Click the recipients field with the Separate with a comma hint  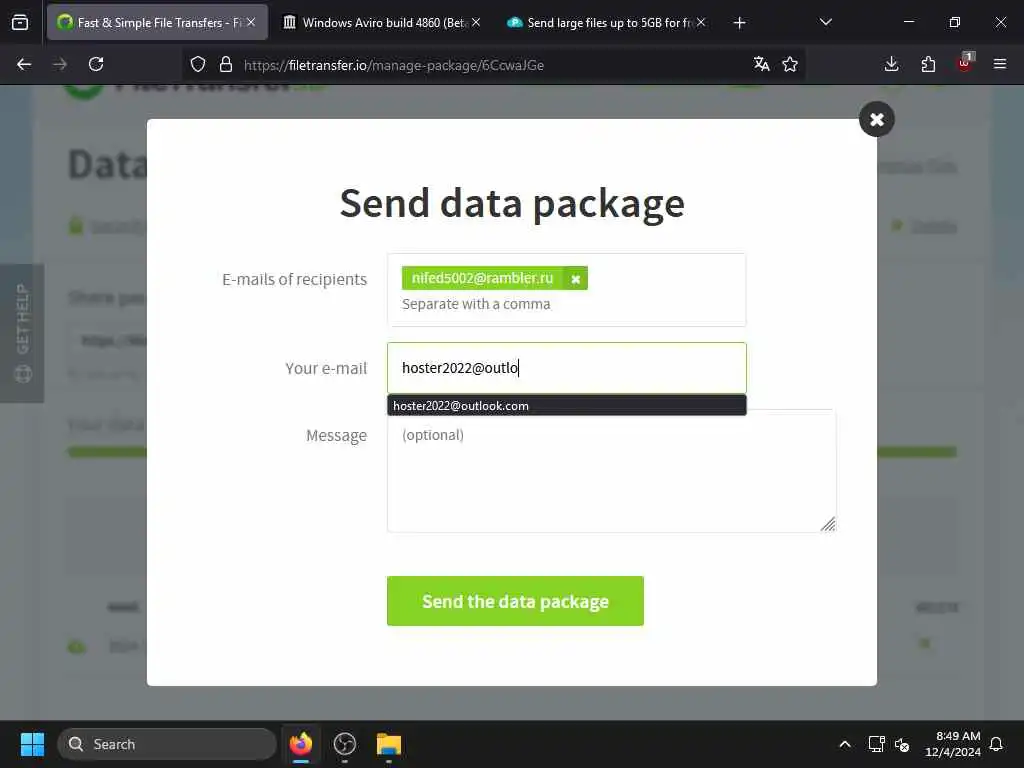(x=566, y=290)
